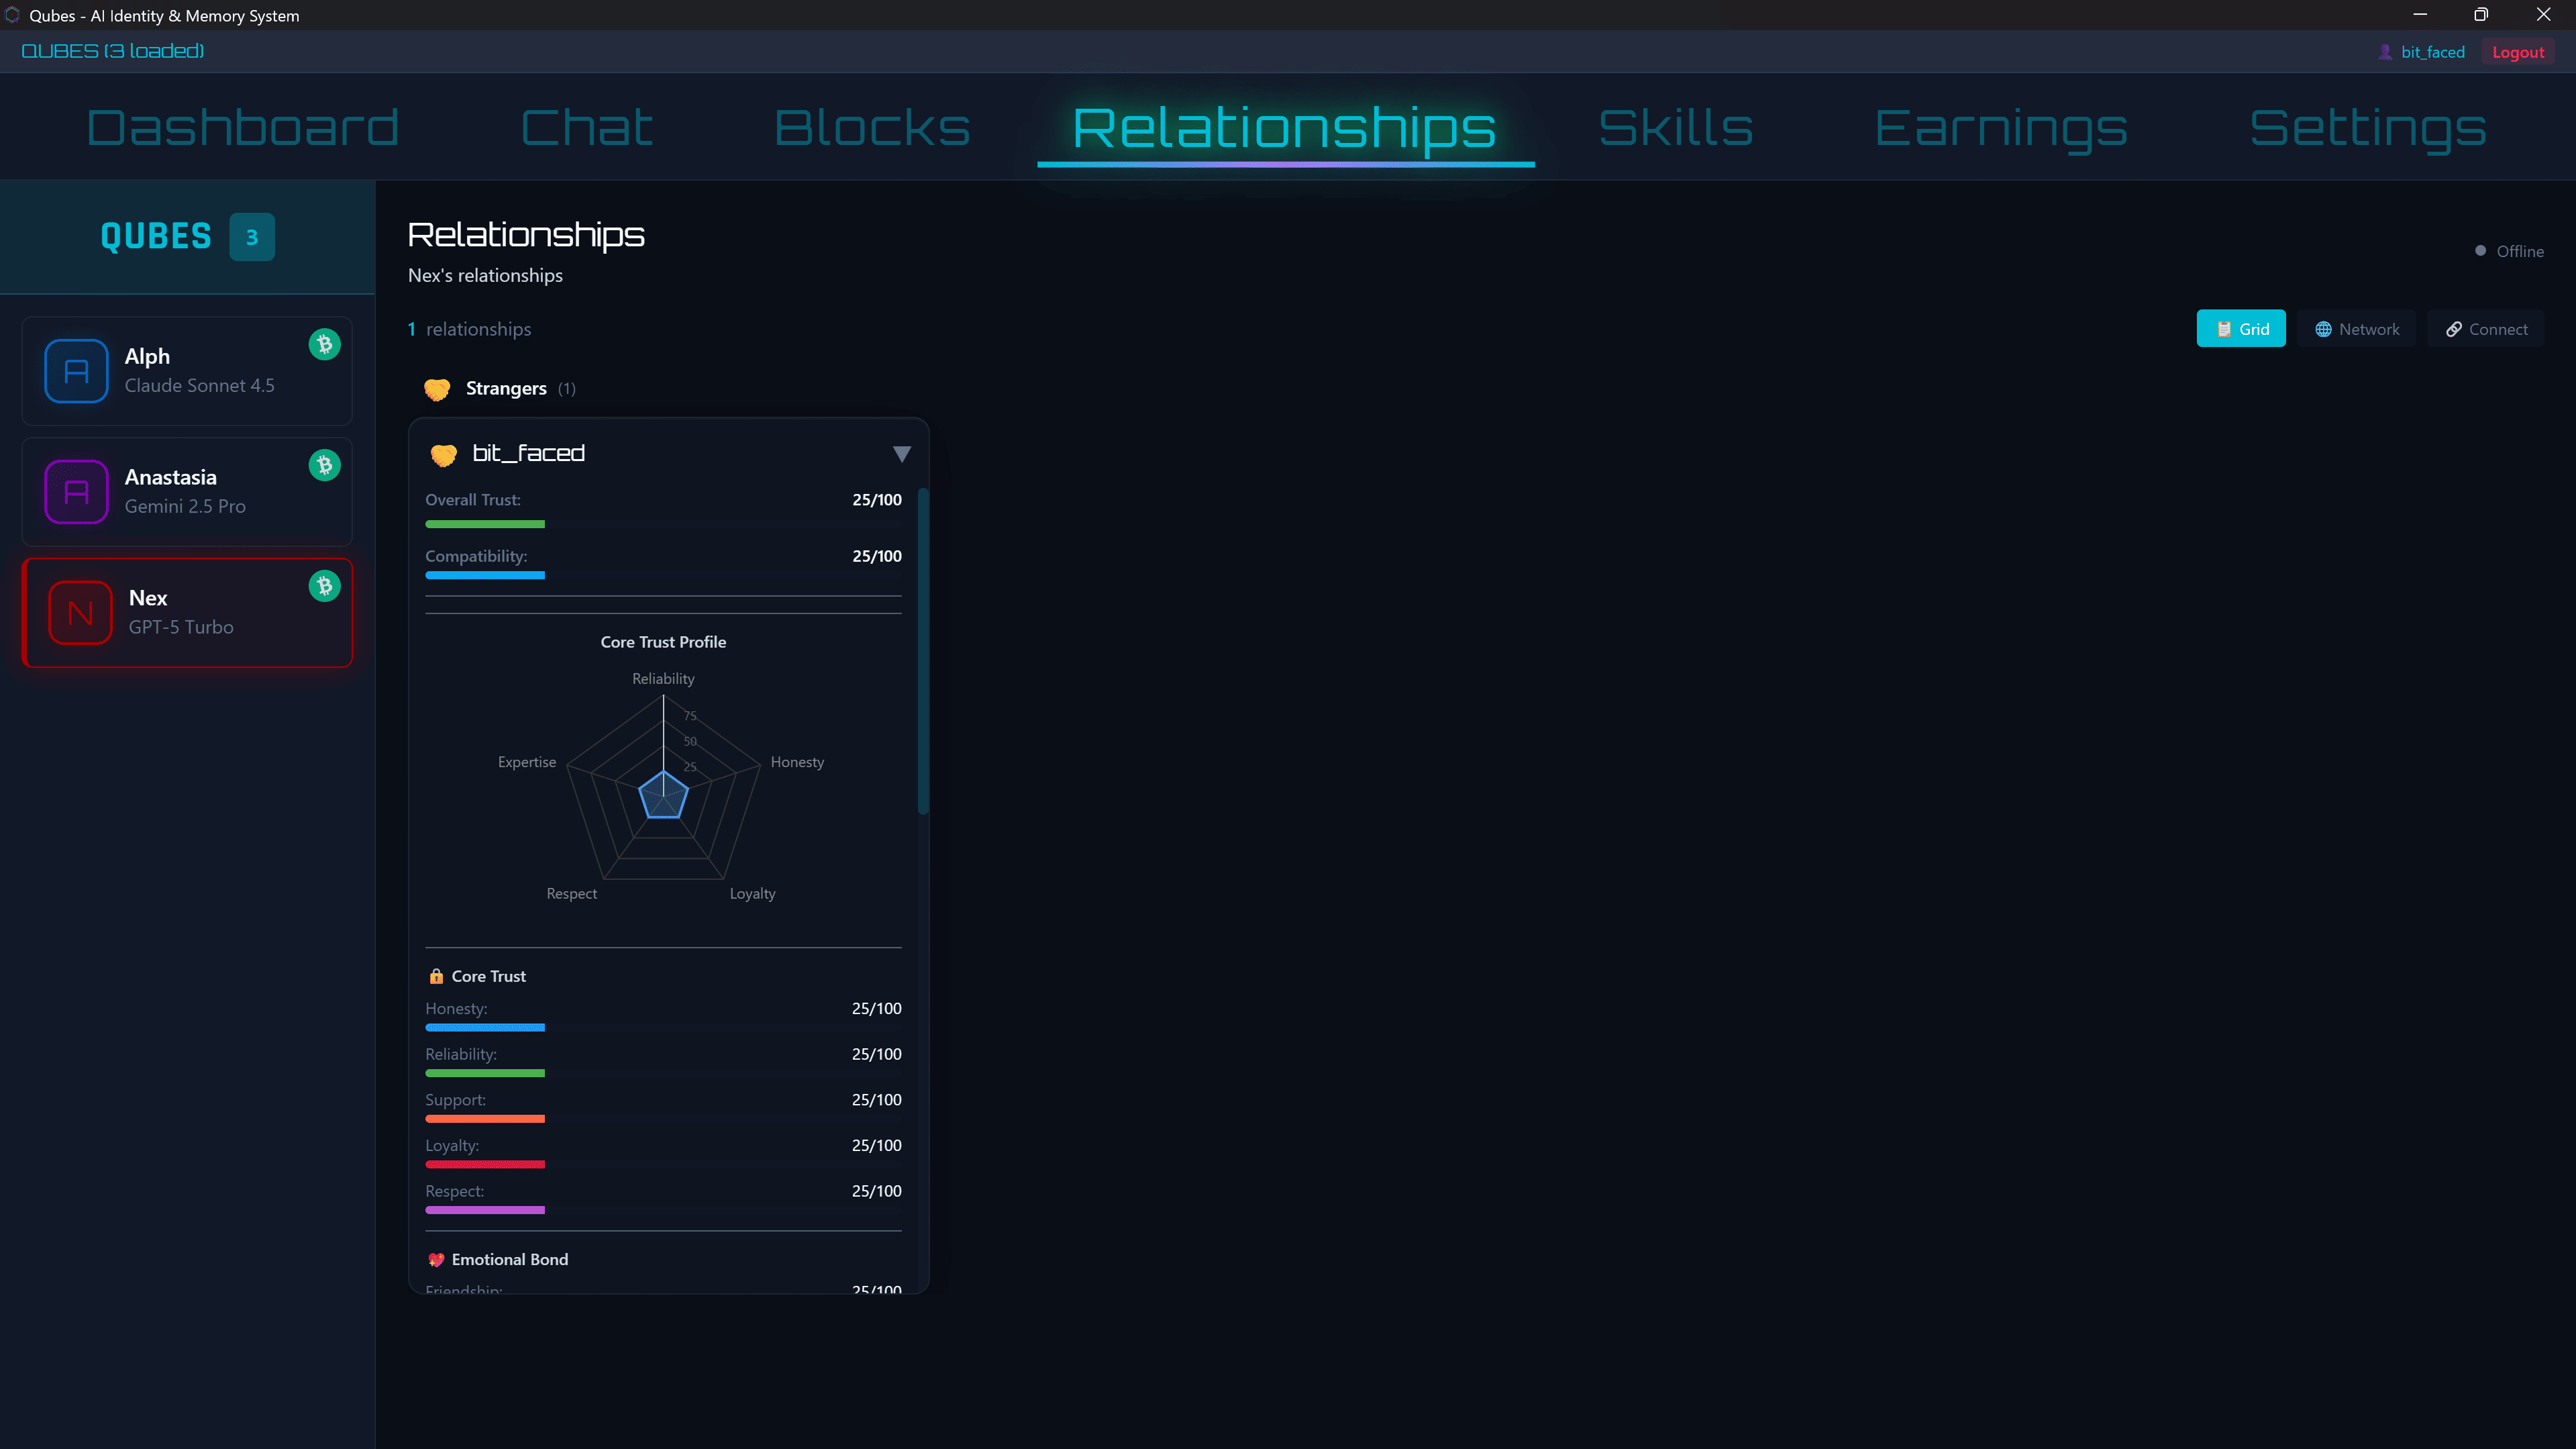Select the Anastasia Gemini 2.5 Pro qube
Image resolution: width=2576 pixels, height=1449 pixels.
(186, 492)
